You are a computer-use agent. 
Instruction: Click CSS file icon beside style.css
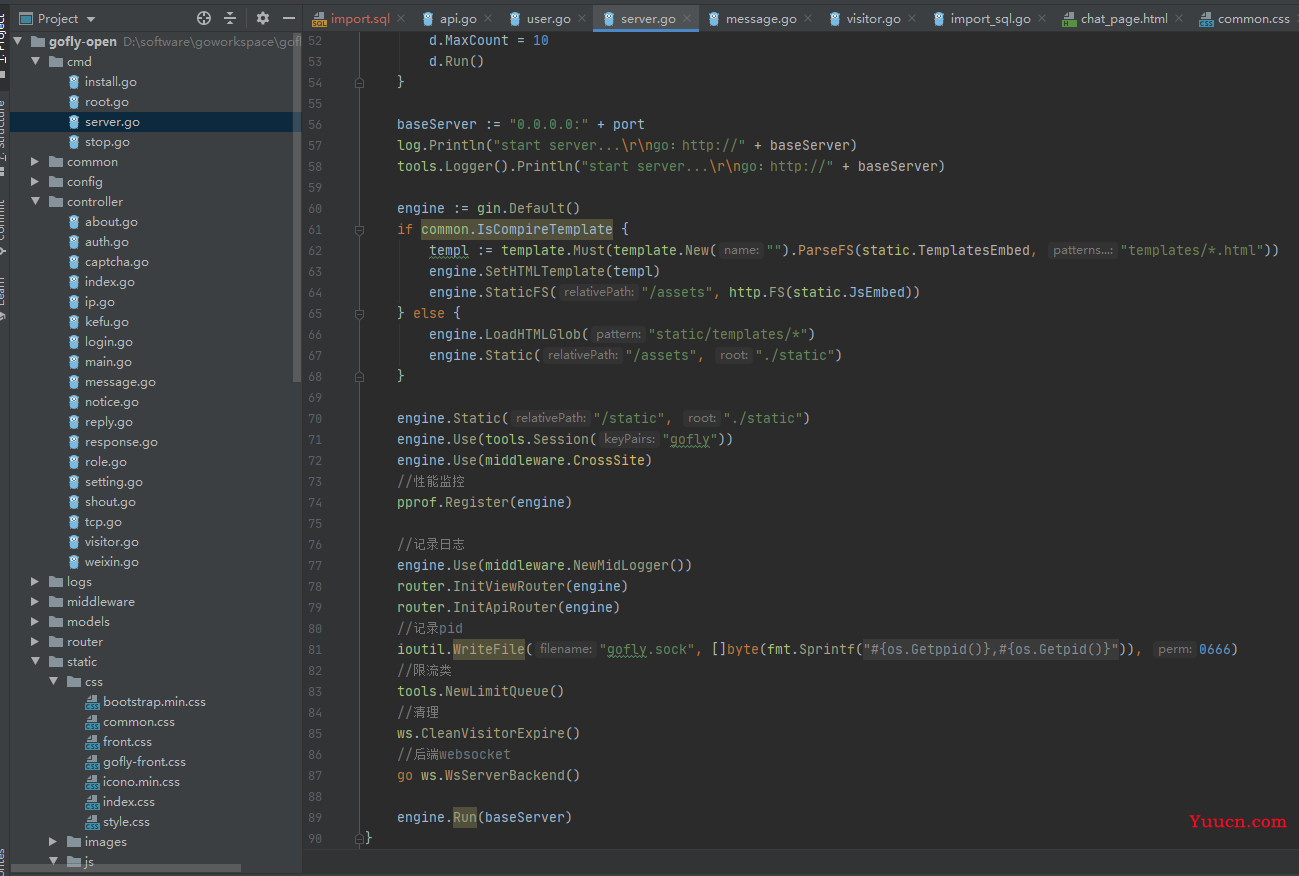tap(93, 822)
